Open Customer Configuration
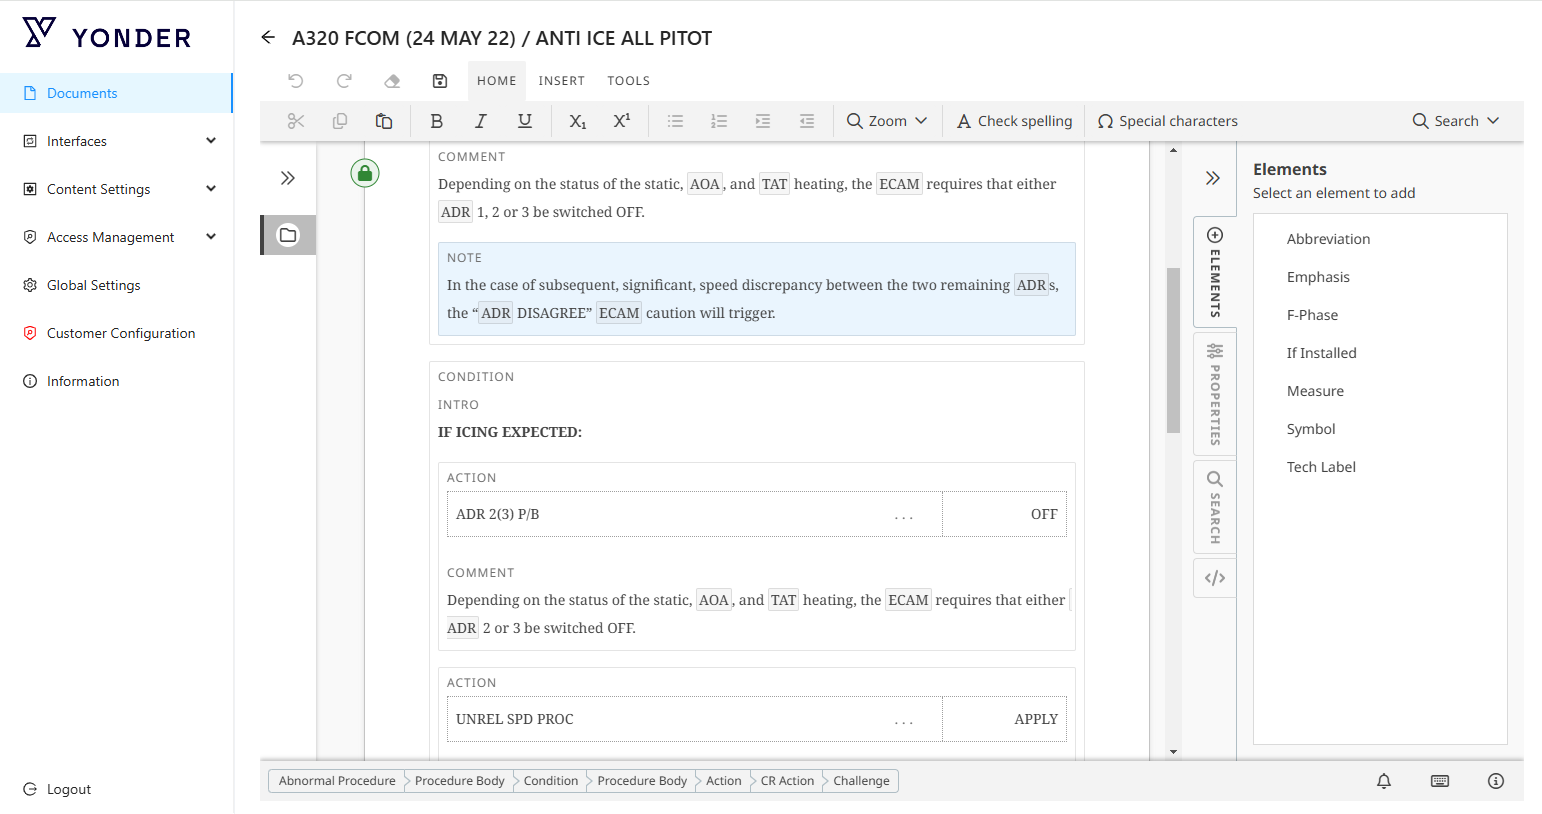 pos(116,333)
